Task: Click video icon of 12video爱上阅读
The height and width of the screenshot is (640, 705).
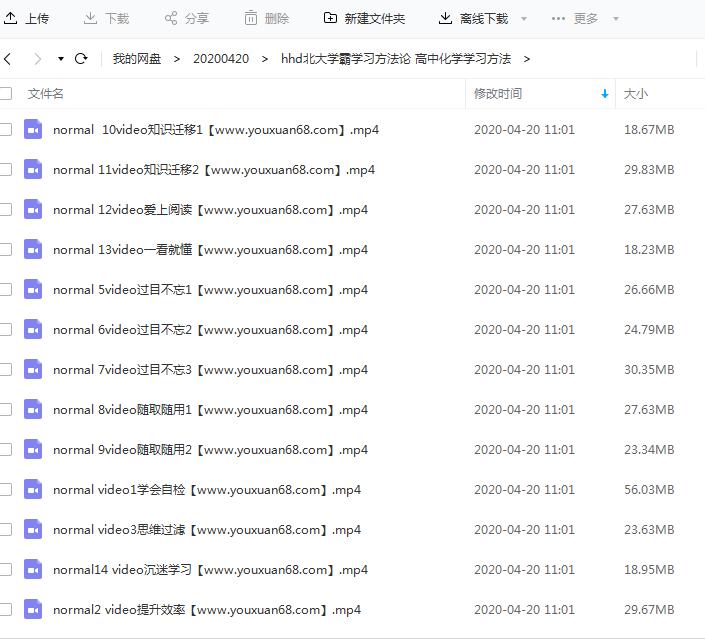Action: (x=33, y=210)
